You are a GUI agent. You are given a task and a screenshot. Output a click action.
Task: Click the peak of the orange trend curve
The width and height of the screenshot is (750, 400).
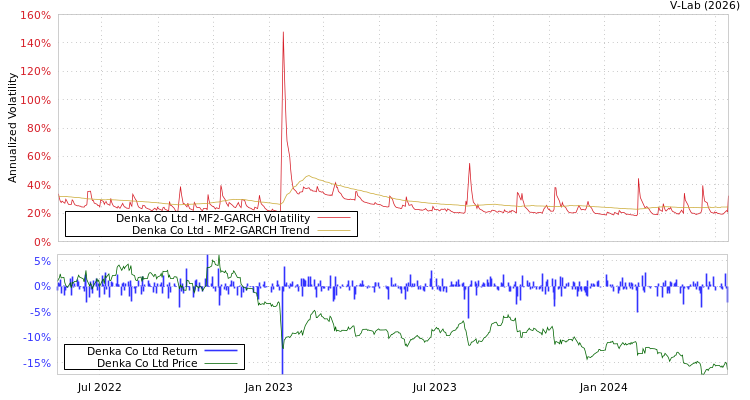point(308,176)
